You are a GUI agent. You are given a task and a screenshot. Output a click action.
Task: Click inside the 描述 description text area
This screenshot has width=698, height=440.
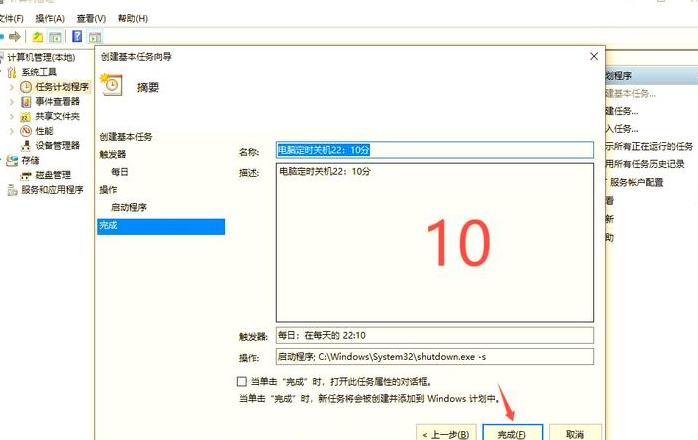pyautogui.click(x=434, y=242)
